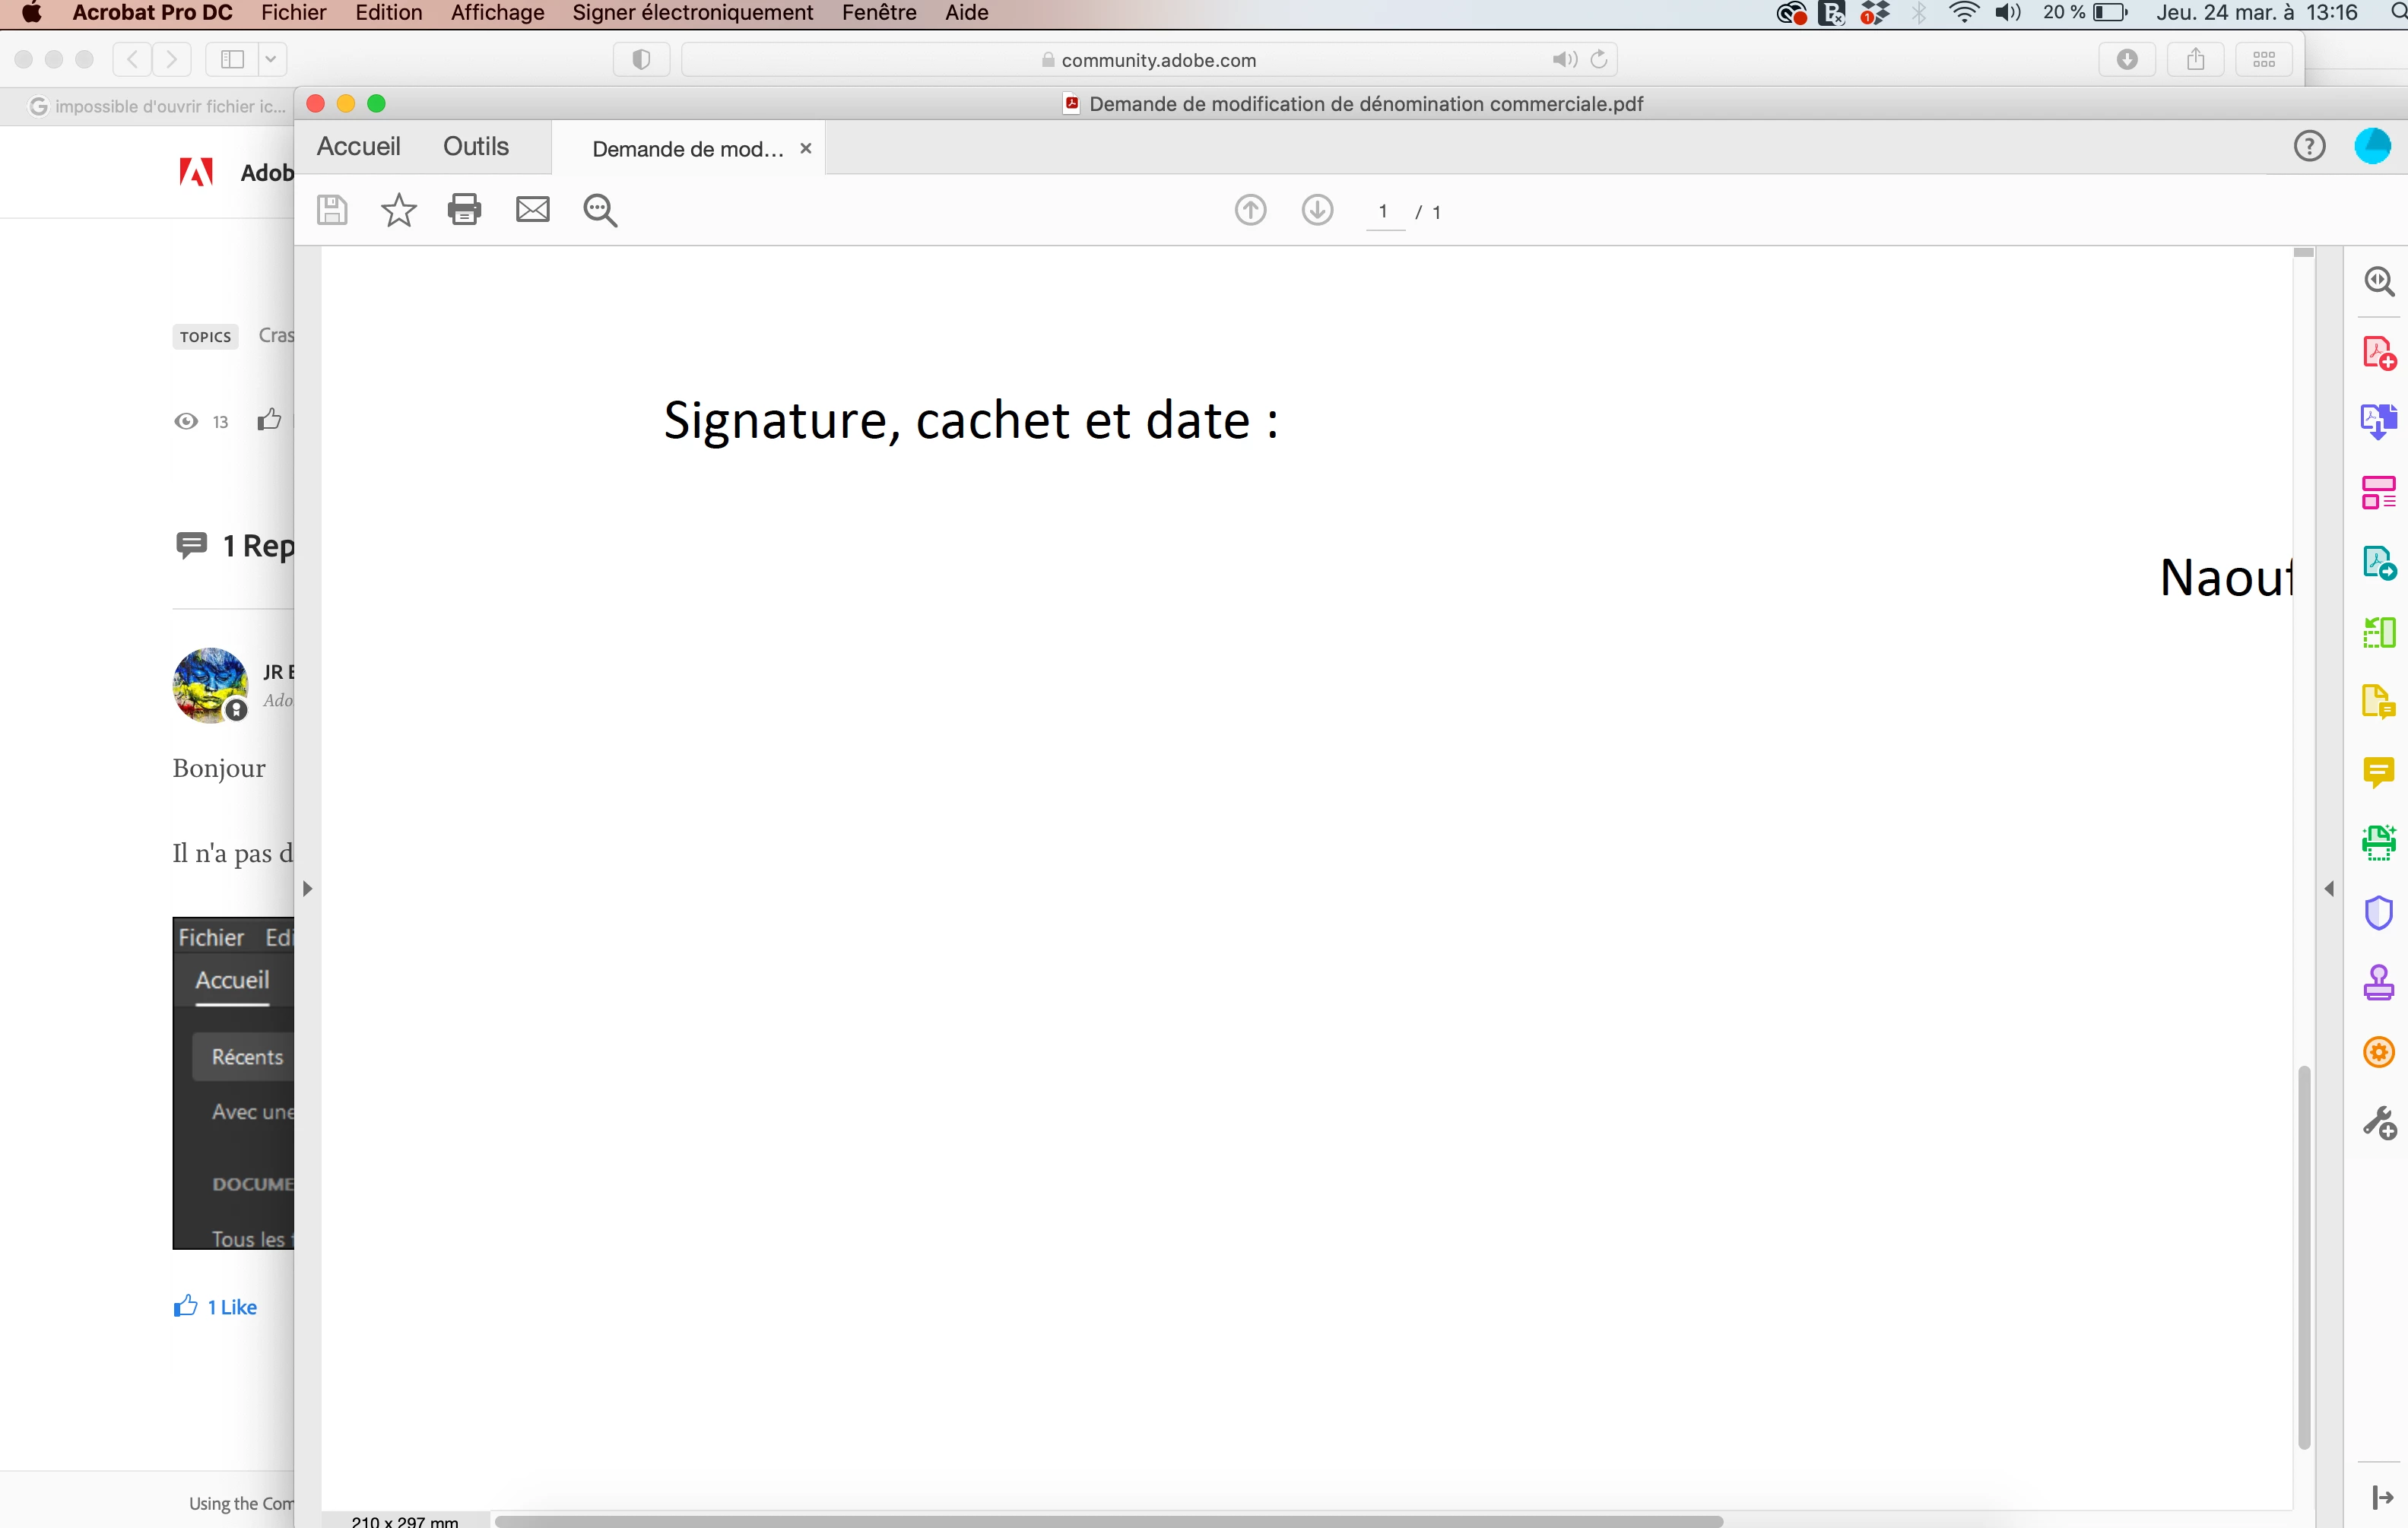Open the Protect shield tool

(2378, 913)
